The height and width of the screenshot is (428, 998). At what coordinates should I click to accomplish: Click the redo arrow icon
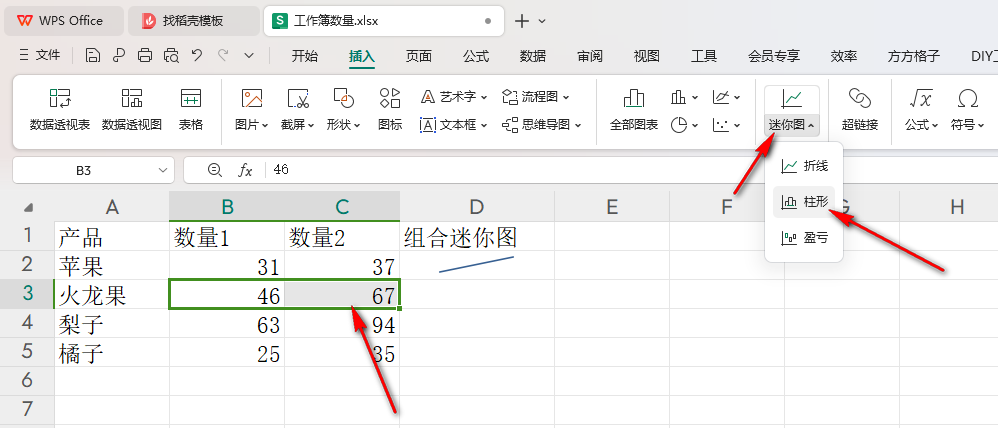[223, 55]
